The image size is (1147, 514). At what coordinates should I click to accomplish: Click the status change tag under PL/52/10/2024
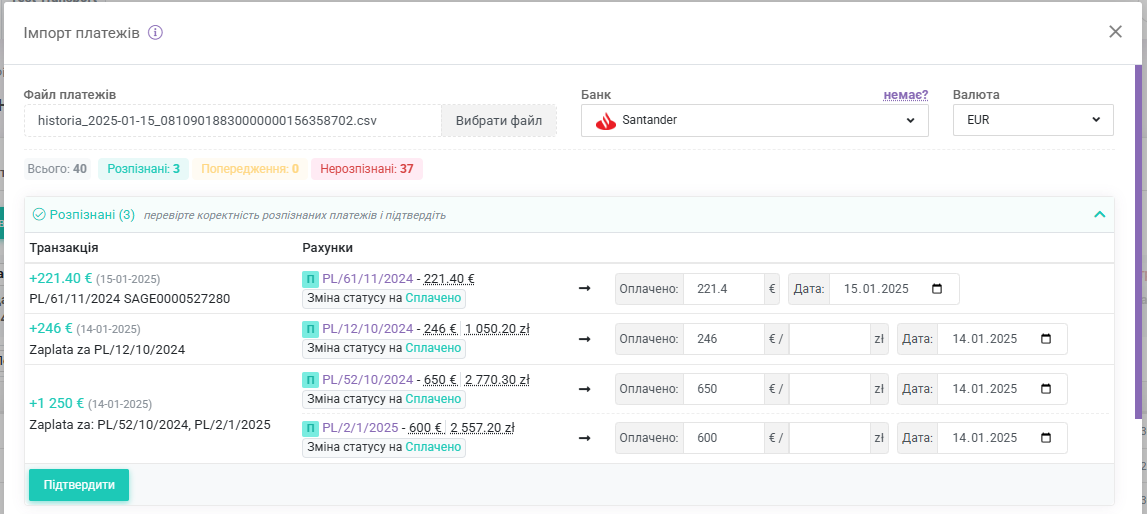coord(384,399)
